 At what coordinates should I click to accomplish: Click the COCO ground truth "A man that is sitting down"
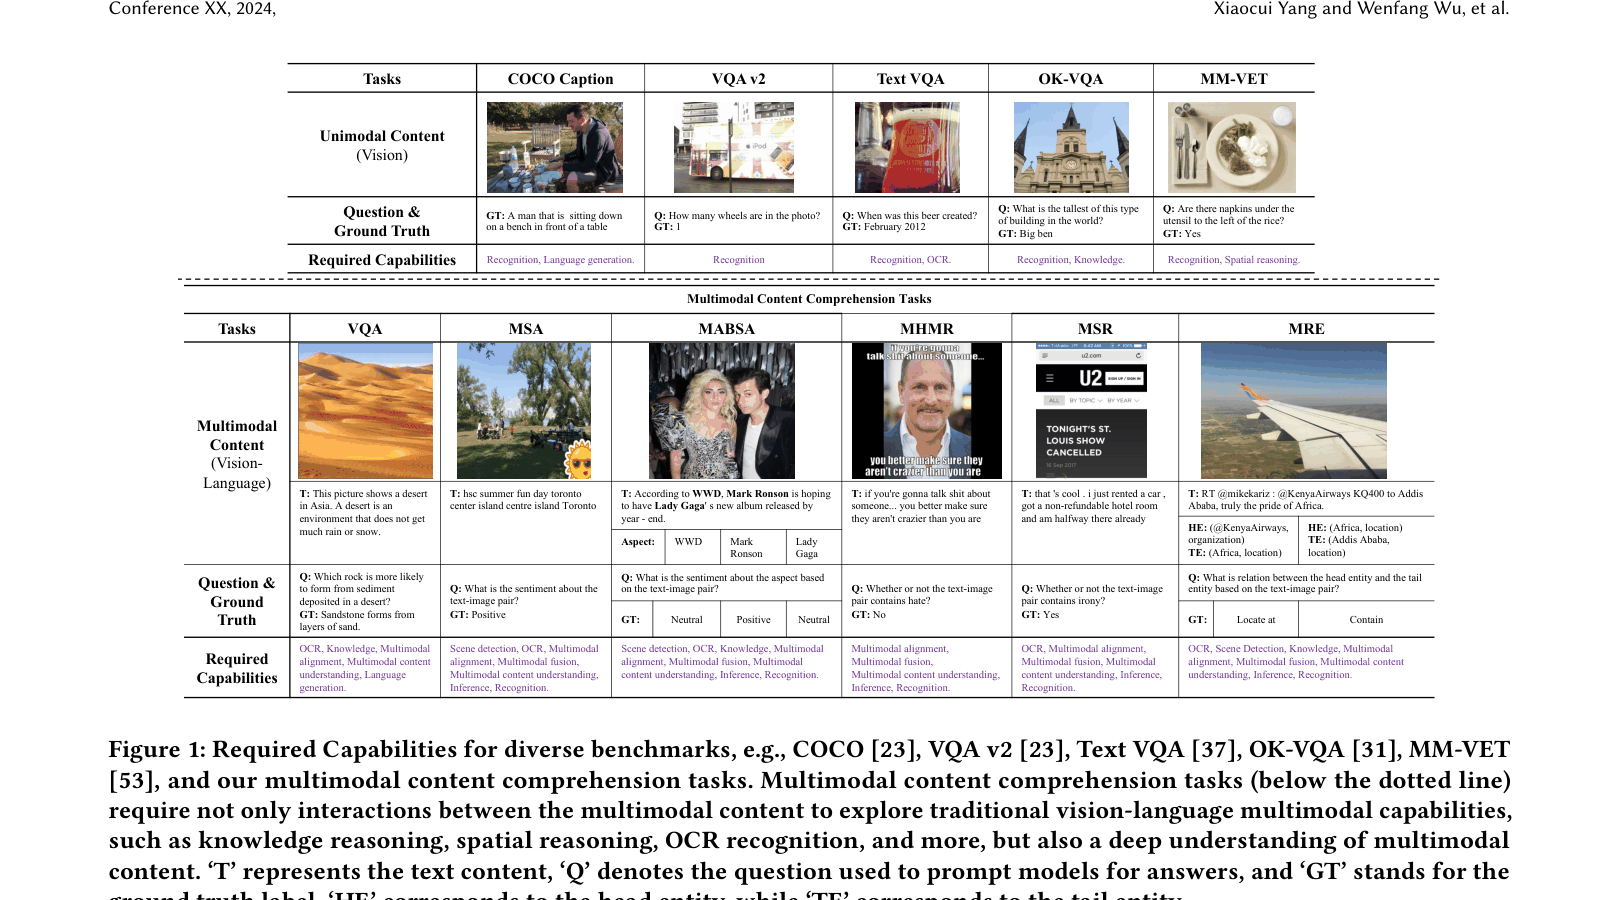coord(554,221)
